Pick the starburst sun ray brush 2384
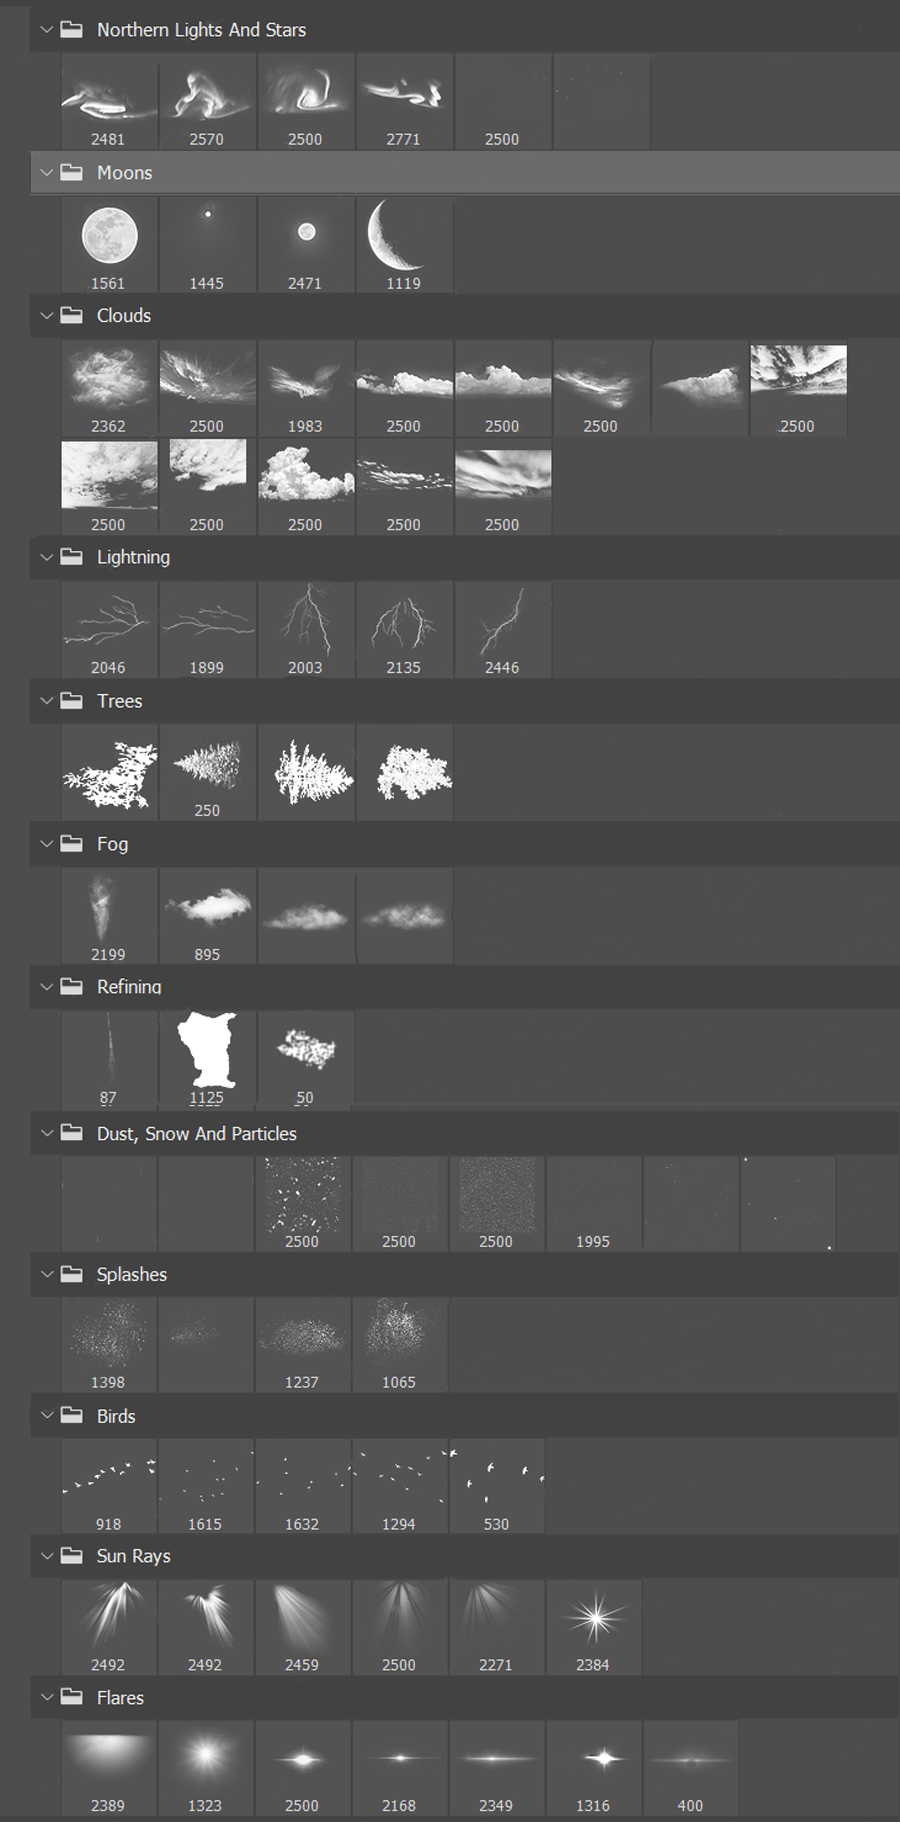 point(593,1619)
